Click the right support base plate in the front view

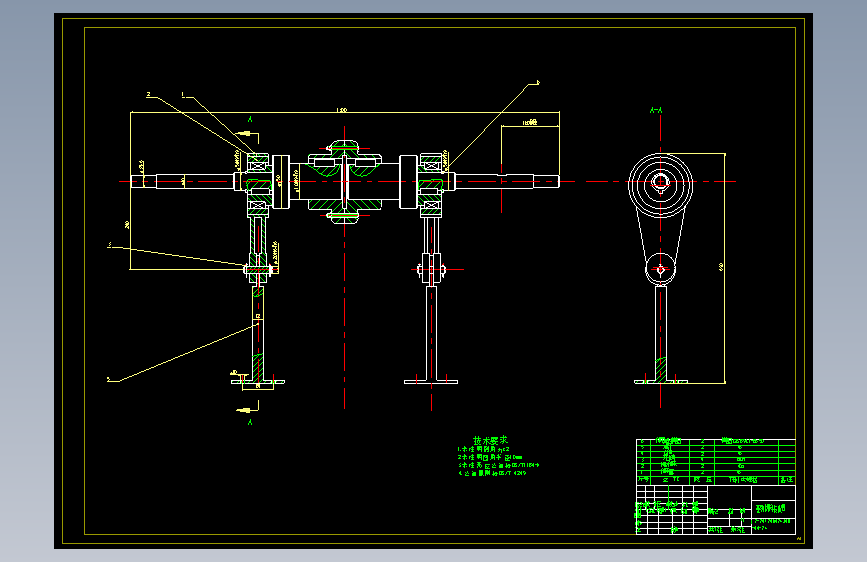[431, 381]
